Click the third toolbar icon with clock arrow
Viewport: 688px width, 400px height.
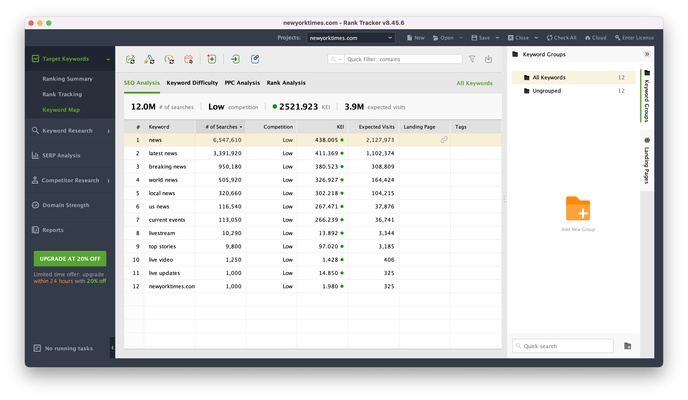click(x=169, y=59)
